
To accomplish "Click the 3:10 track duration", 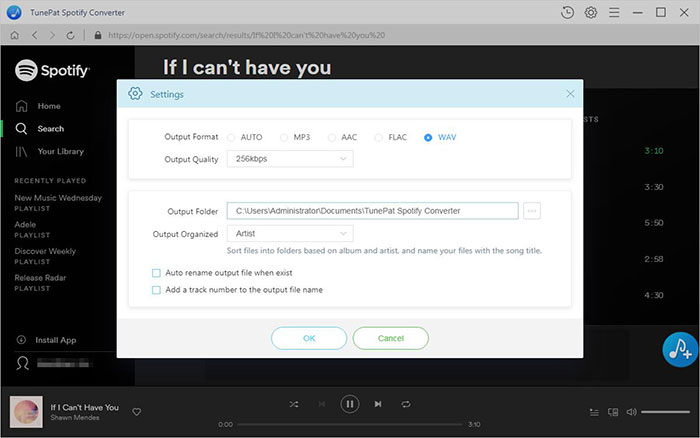I will click(x=654, y=151).
